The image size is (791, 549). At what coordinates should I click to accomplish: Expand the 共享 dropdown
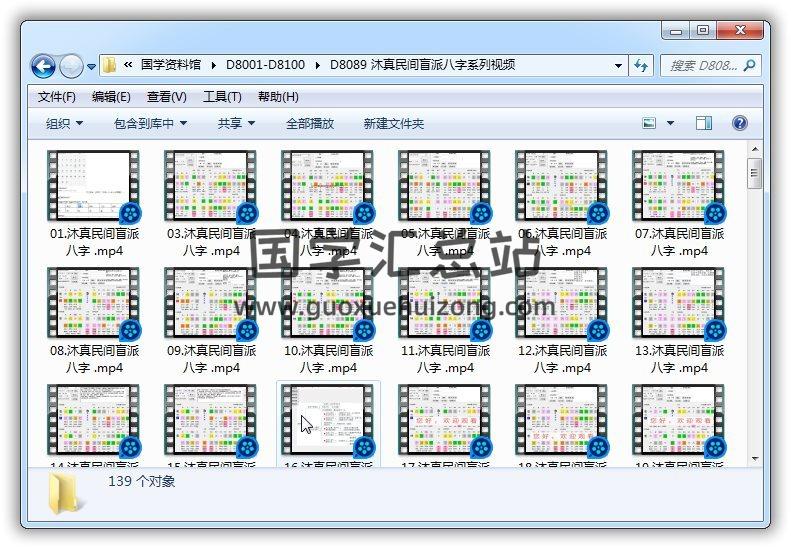point(236,123)
